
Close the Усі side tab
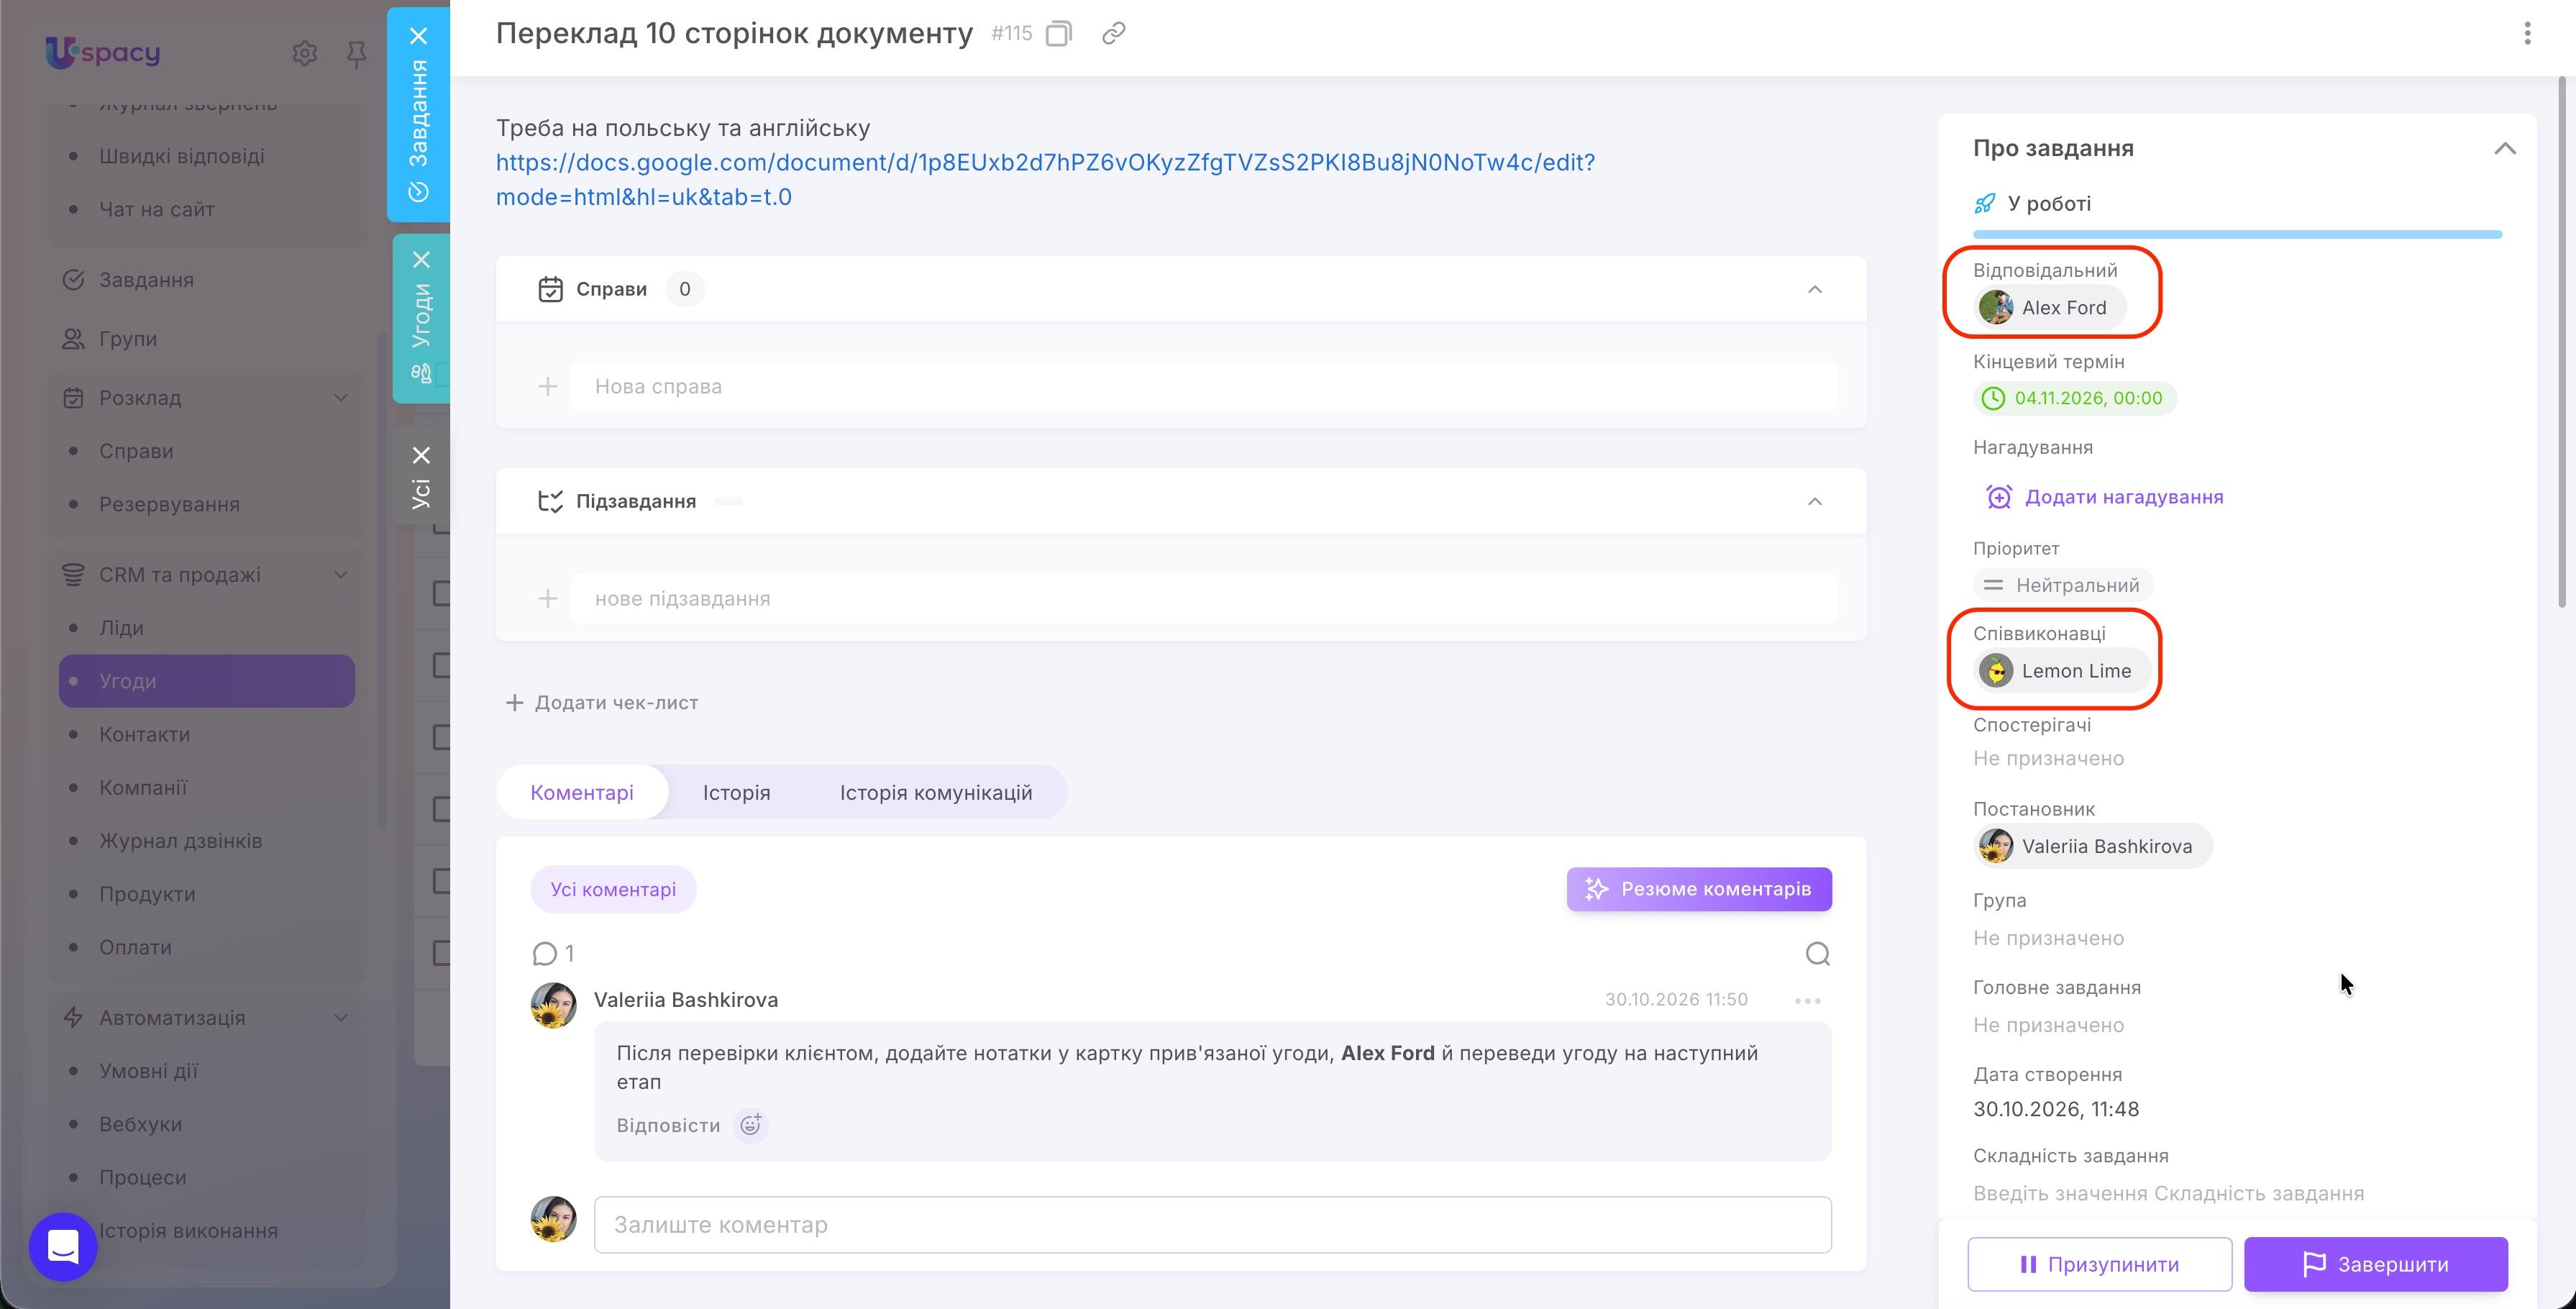tap(422, 455)
